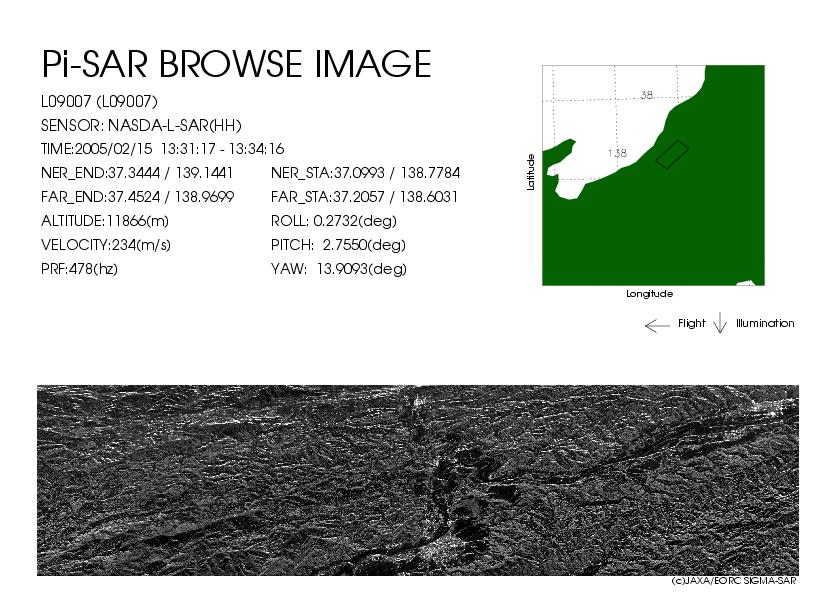Viewport: 822px width, 595px height.
Task: Click the ALTITUDE:11866(m) value
Action: pos(105,221)
